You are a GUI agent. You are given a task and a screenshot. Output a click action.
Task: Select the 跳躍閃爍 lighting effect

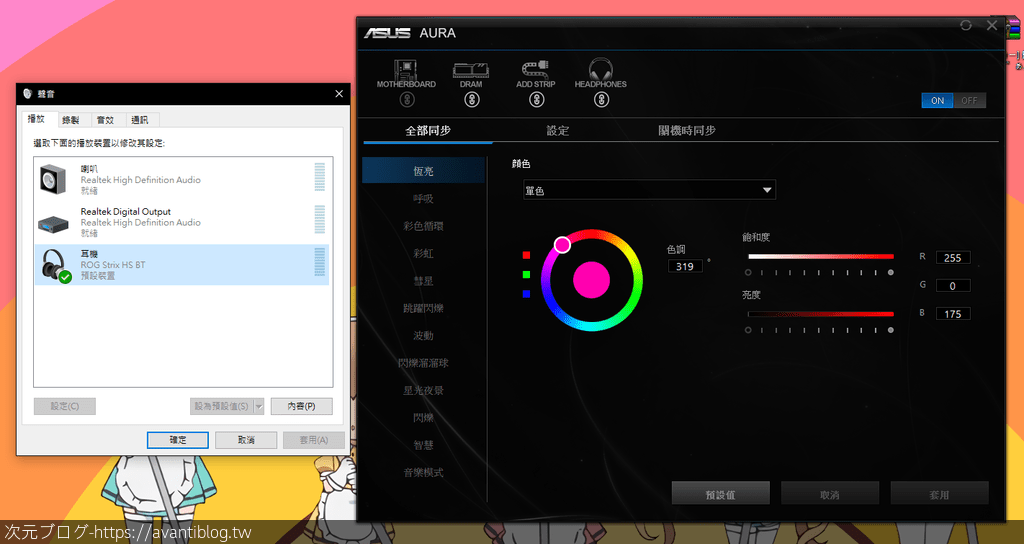coord(423,308)
